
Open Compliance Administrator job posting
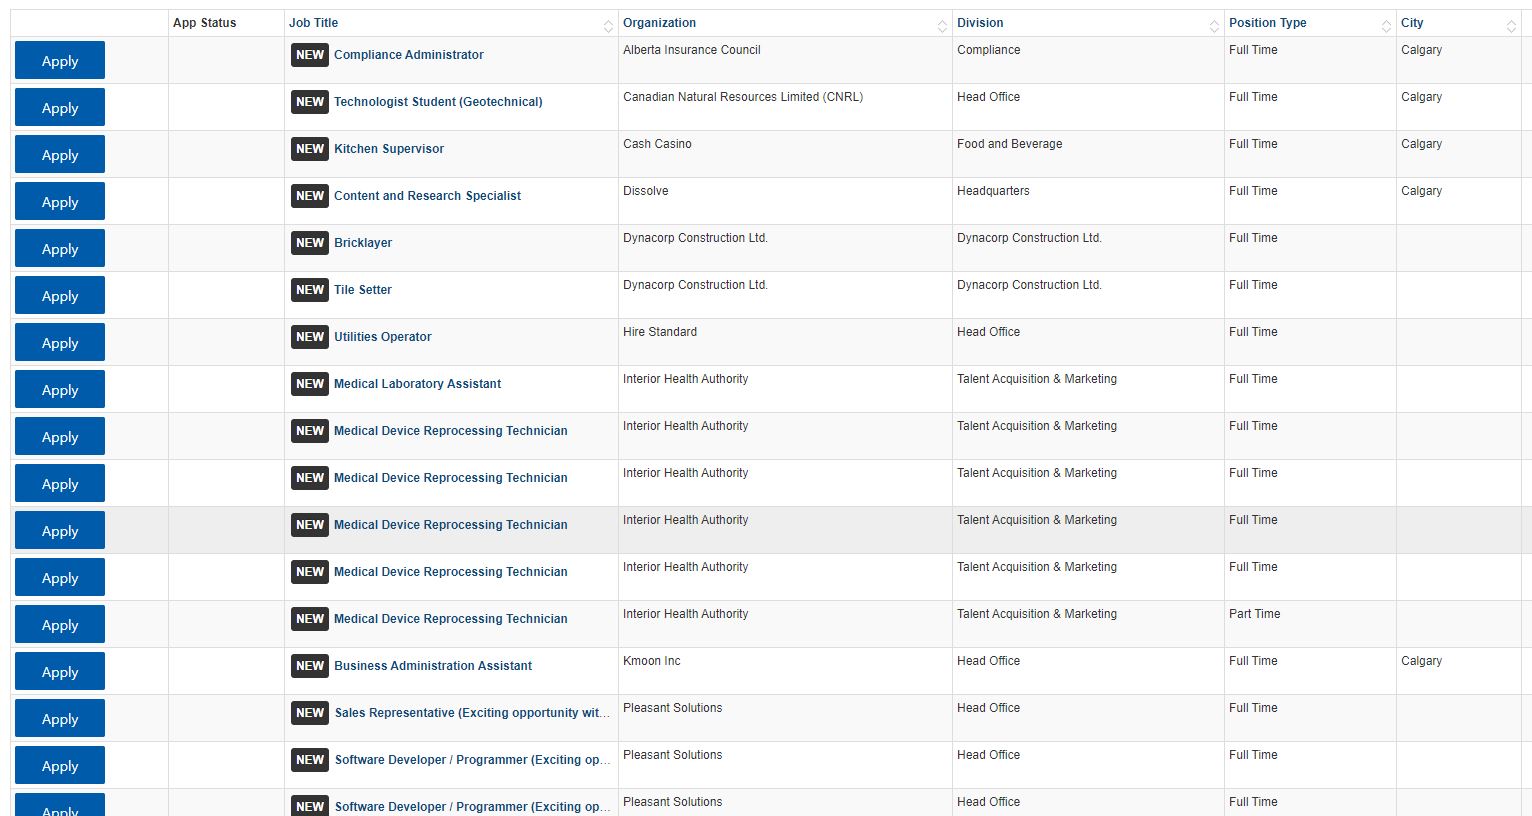[409, 55]
